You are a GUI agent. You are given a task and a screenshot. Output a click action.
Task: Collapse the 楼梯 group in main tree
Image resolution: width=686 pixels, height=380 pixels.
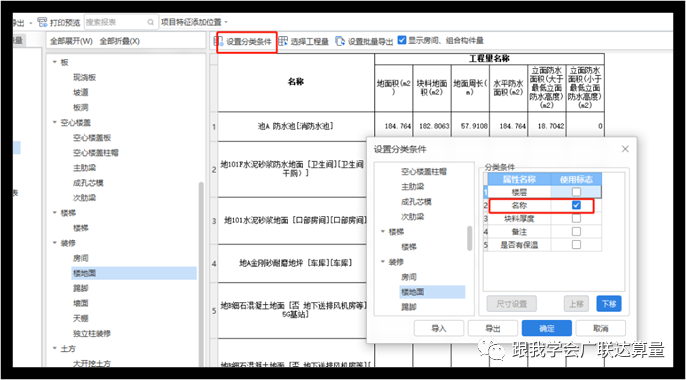point(55,213)
